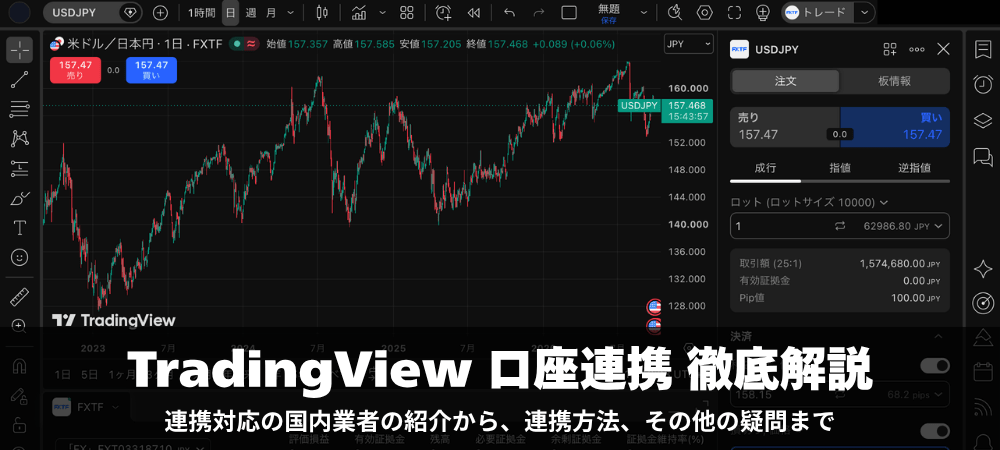Click the blue 買い 157.47 chart button
The width and height of the screenshot is (1000, 450).
coord(151,70)
